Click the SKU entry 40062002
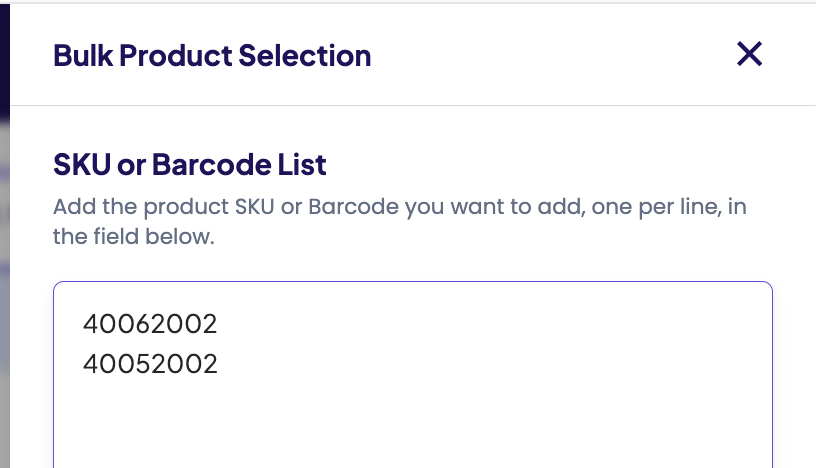The width and height of the screenshot is (816, 468). (150, 325)
